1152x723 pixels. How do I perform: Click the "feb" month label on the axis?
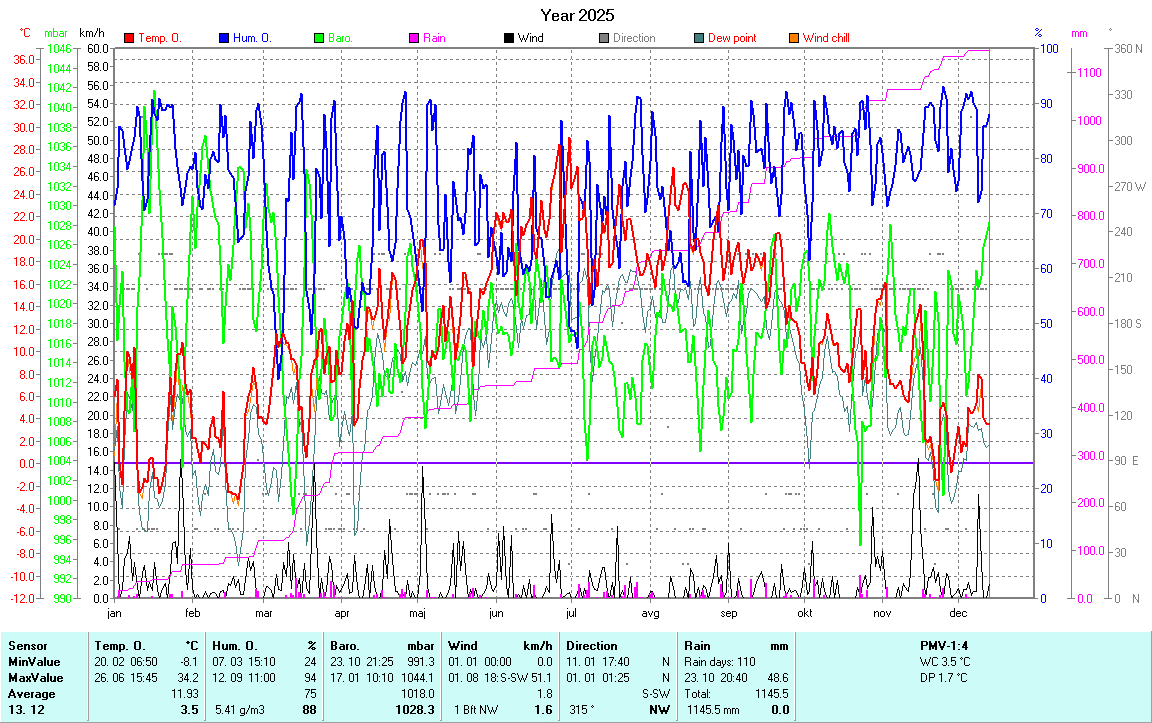coord(192,613)
